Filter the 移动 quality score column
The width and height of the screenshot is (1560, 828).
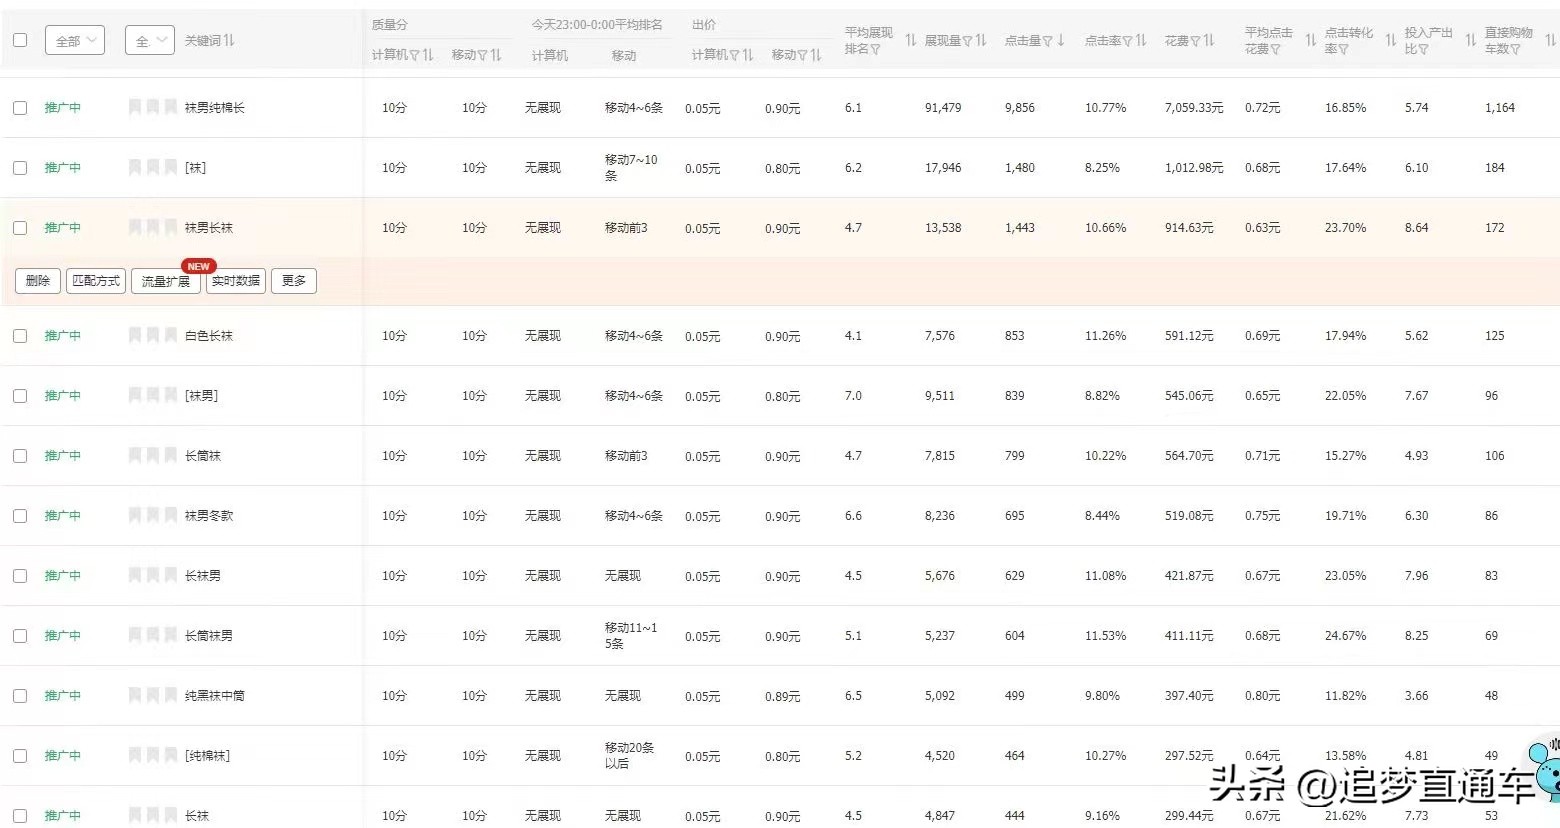pyautogui.click(x=483, y=55)
